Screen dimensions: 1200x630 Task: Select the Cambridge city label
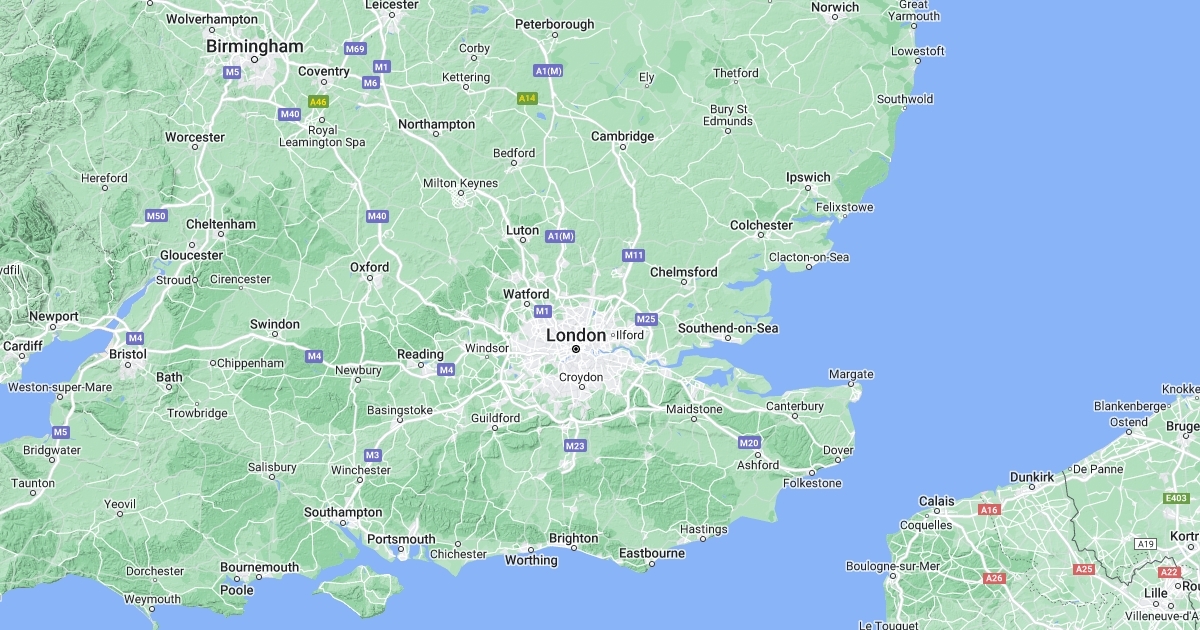point(622,136)
